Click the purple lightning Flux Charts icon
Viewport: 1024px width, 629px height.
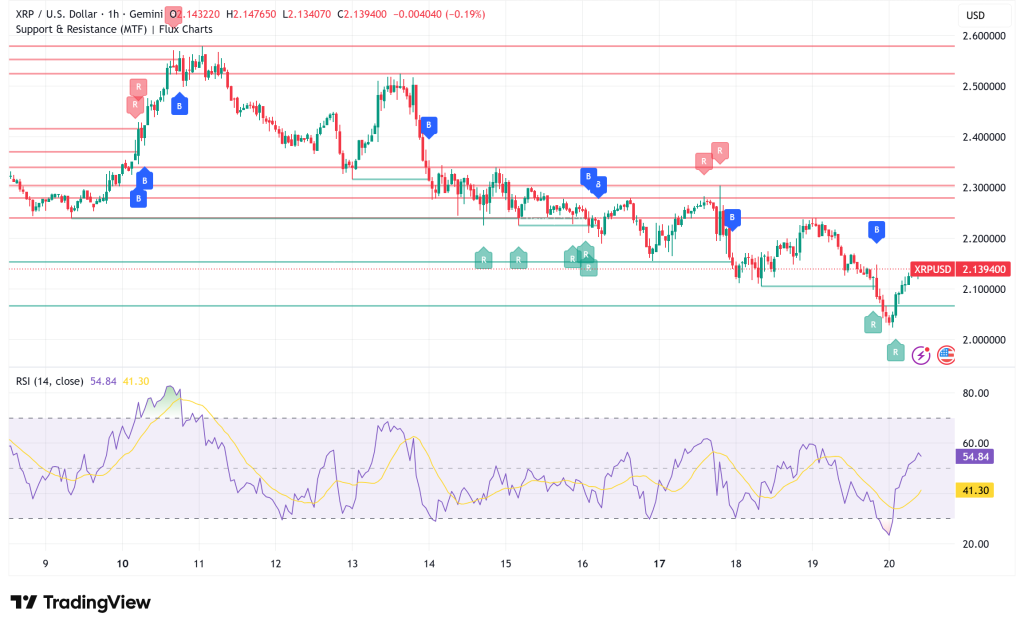(x=920, y=355)
